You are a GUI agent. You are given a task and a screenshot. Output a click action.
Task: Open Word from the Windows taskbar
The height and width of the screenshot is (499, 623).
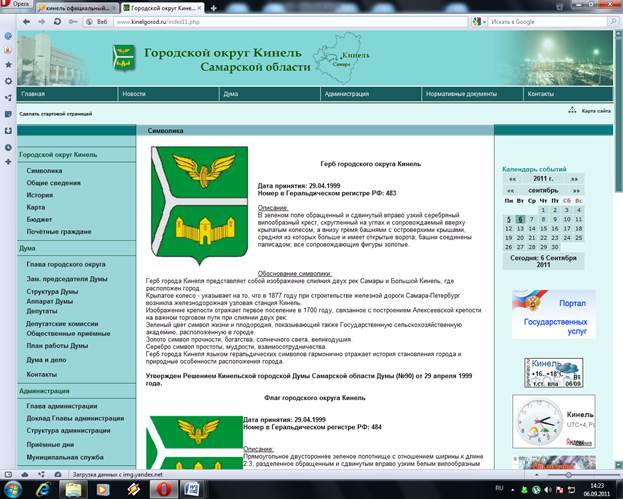[x=192, y=487]
